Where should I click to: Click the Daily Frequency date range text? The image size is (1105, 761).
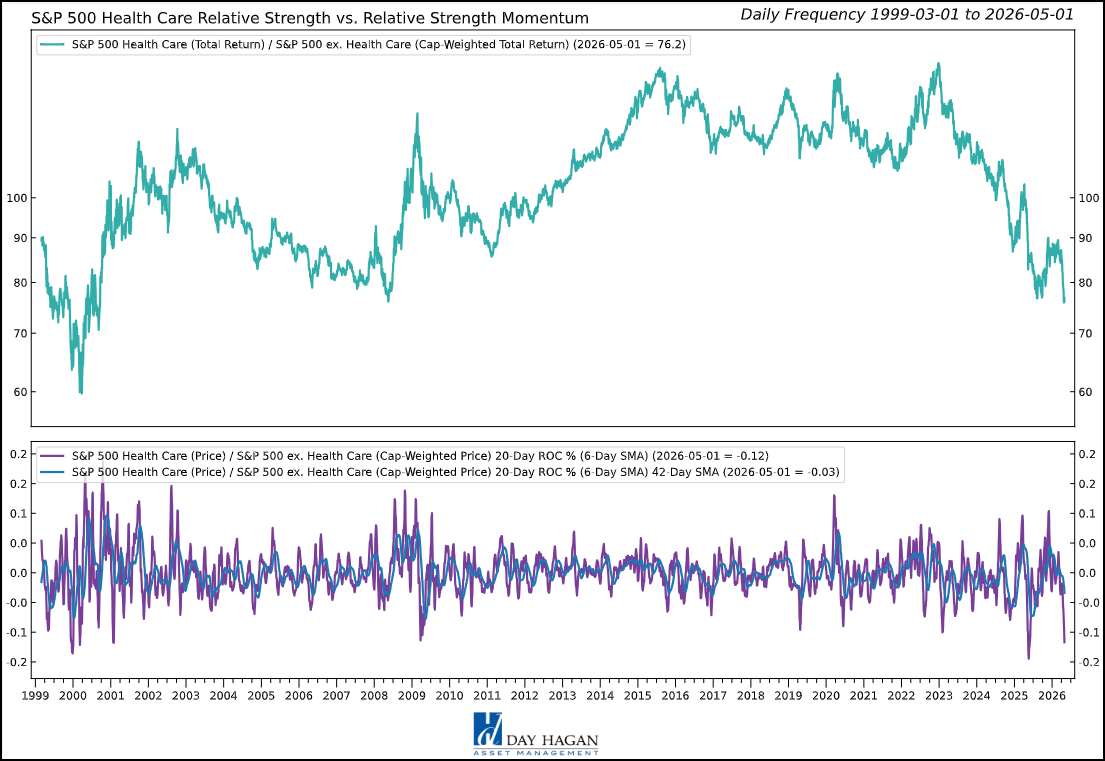[907, 15]
